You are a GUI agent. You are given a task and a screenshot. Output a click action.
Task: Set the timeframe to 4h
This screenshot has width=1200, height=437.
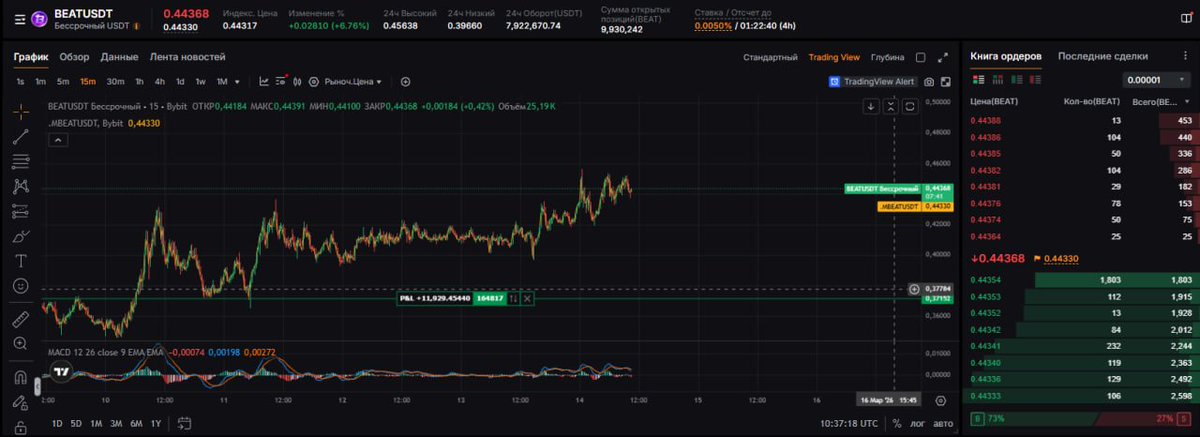click(160, 82)
